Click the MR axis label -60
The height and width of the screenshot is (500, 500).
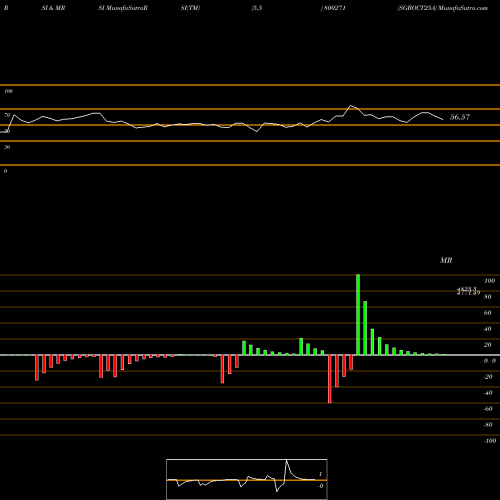click(488, 409)
